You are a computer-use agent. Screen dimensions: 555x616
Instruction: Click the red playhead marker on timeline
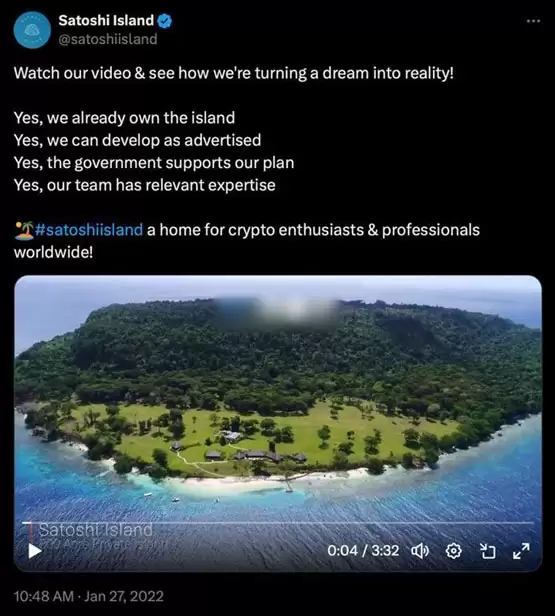pos(31,531)
